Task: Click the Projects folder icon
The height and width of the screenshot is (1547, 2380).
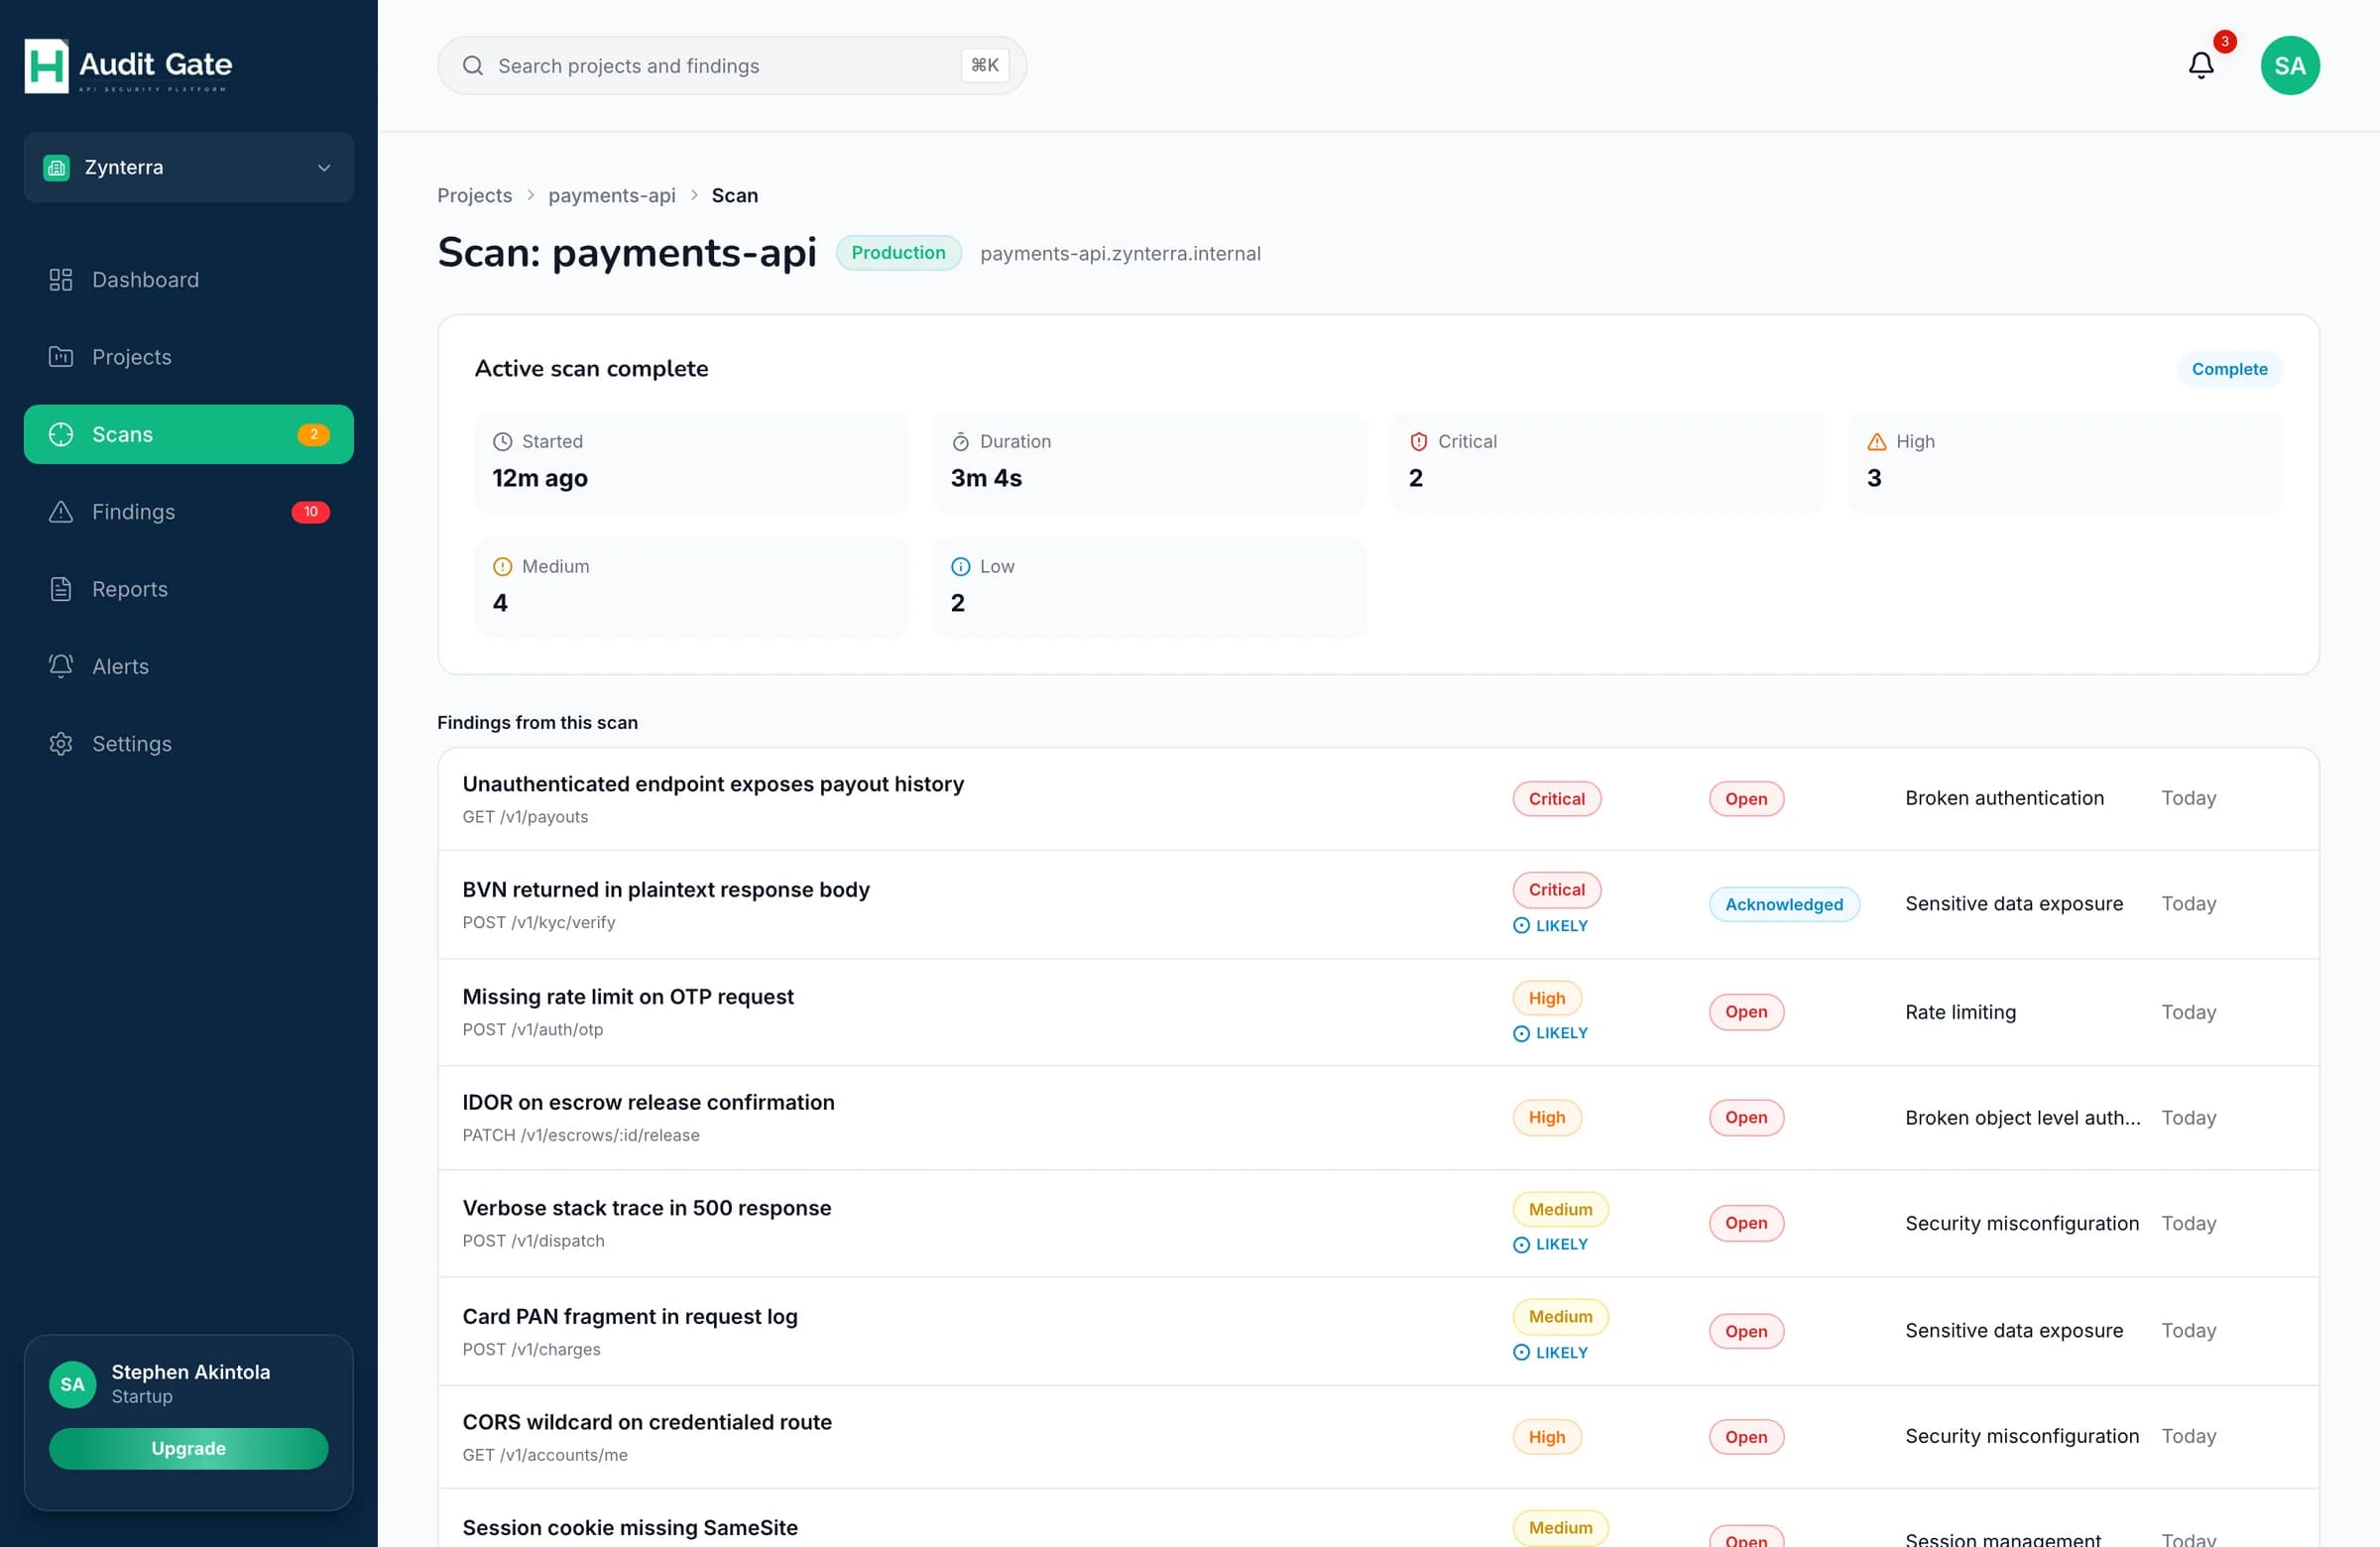Action: 61,357
